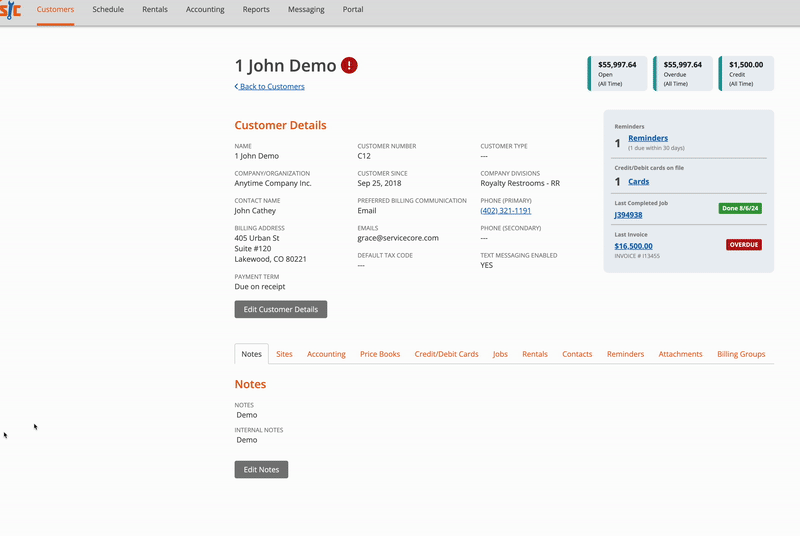Open the Portal menu
Image resolution: width=800 pixels, height=536 pixels.
coord(353,9)
